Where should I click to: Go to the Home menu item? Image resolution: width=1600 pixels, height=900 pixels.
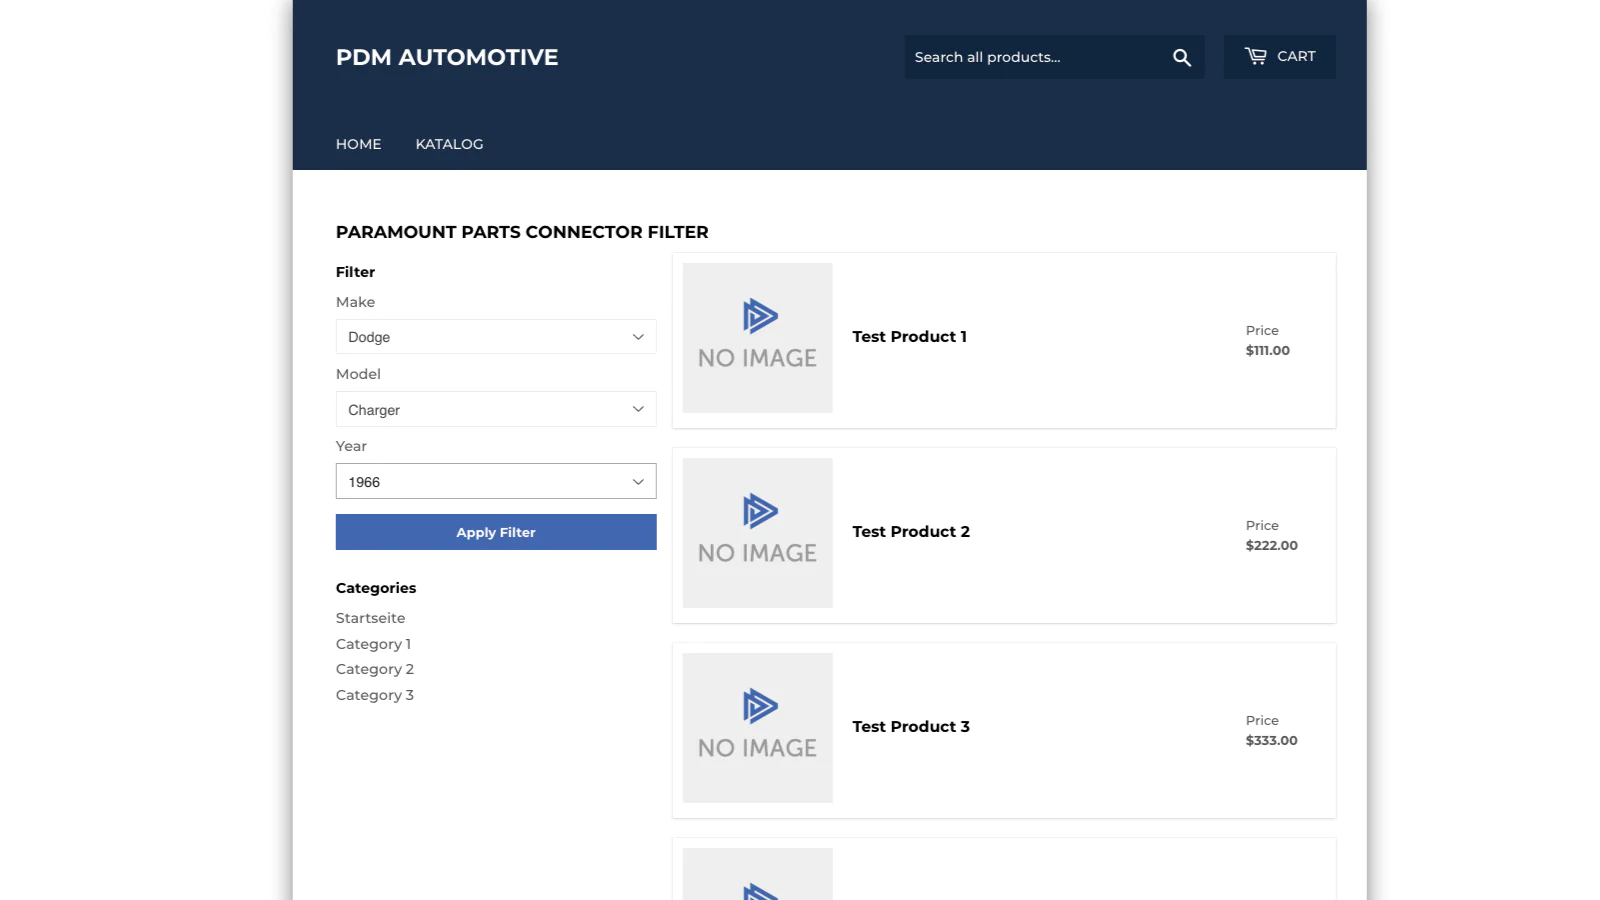coord(358,144)
